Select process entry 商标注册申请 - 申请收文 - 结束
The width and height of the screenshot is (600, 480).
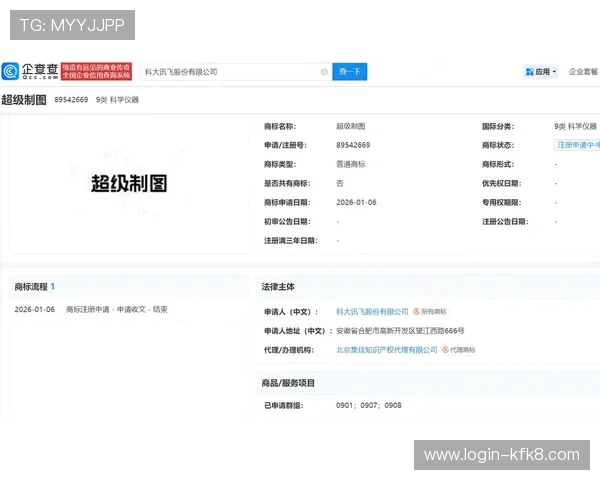(117, 309)
